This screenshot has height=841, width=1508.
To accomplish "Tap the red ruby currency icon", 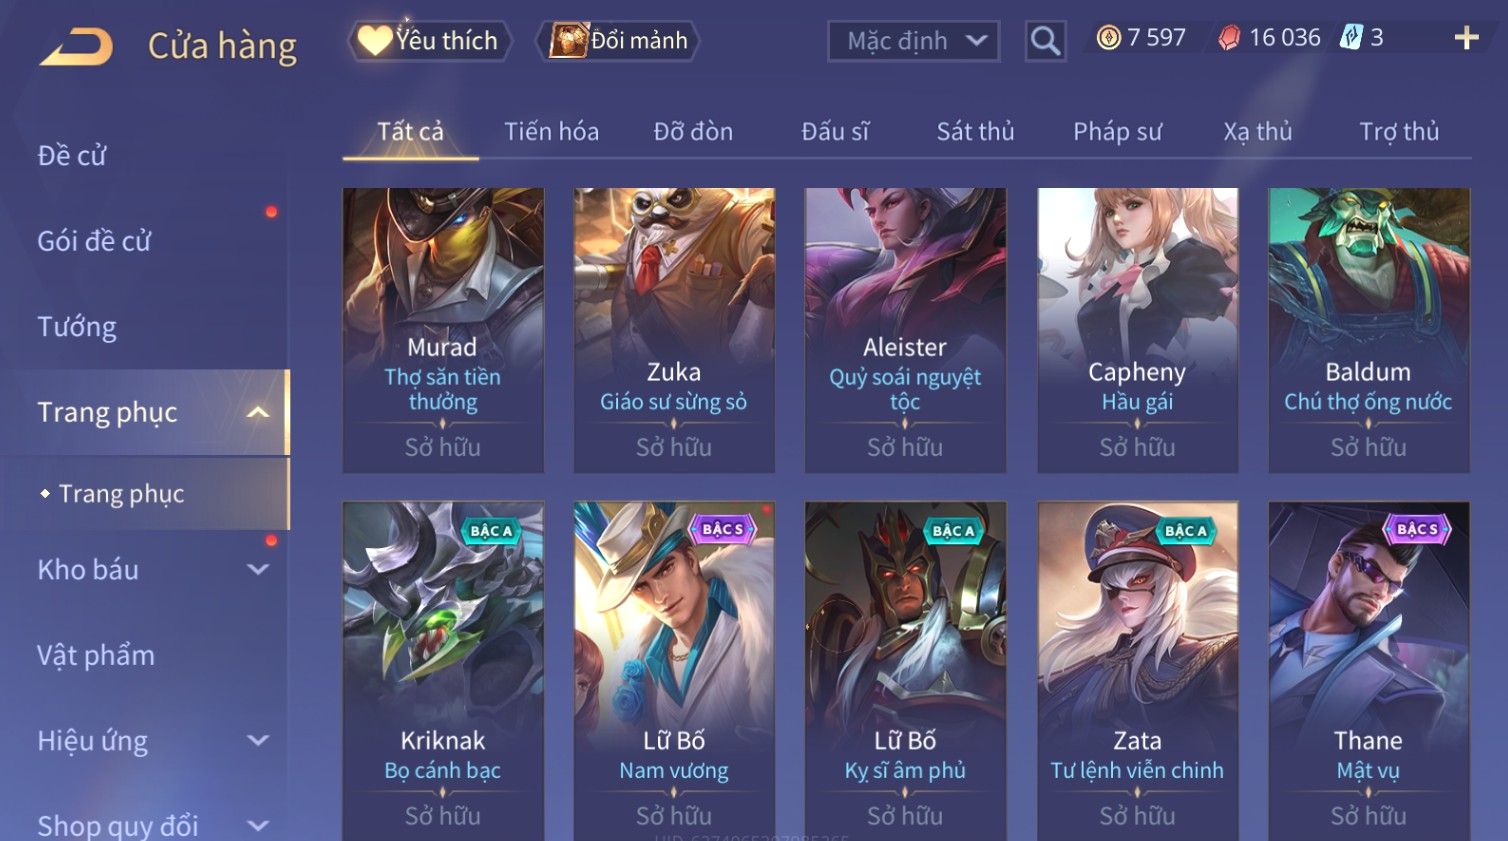I will [x=1229, y=38].
